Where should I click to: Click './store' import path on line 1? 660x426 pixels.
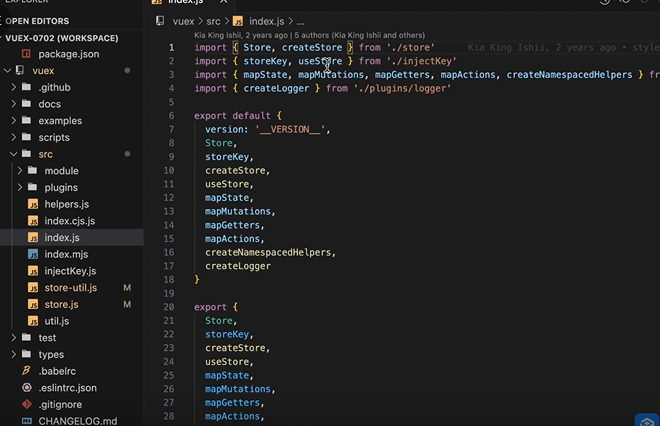[410, 48]
